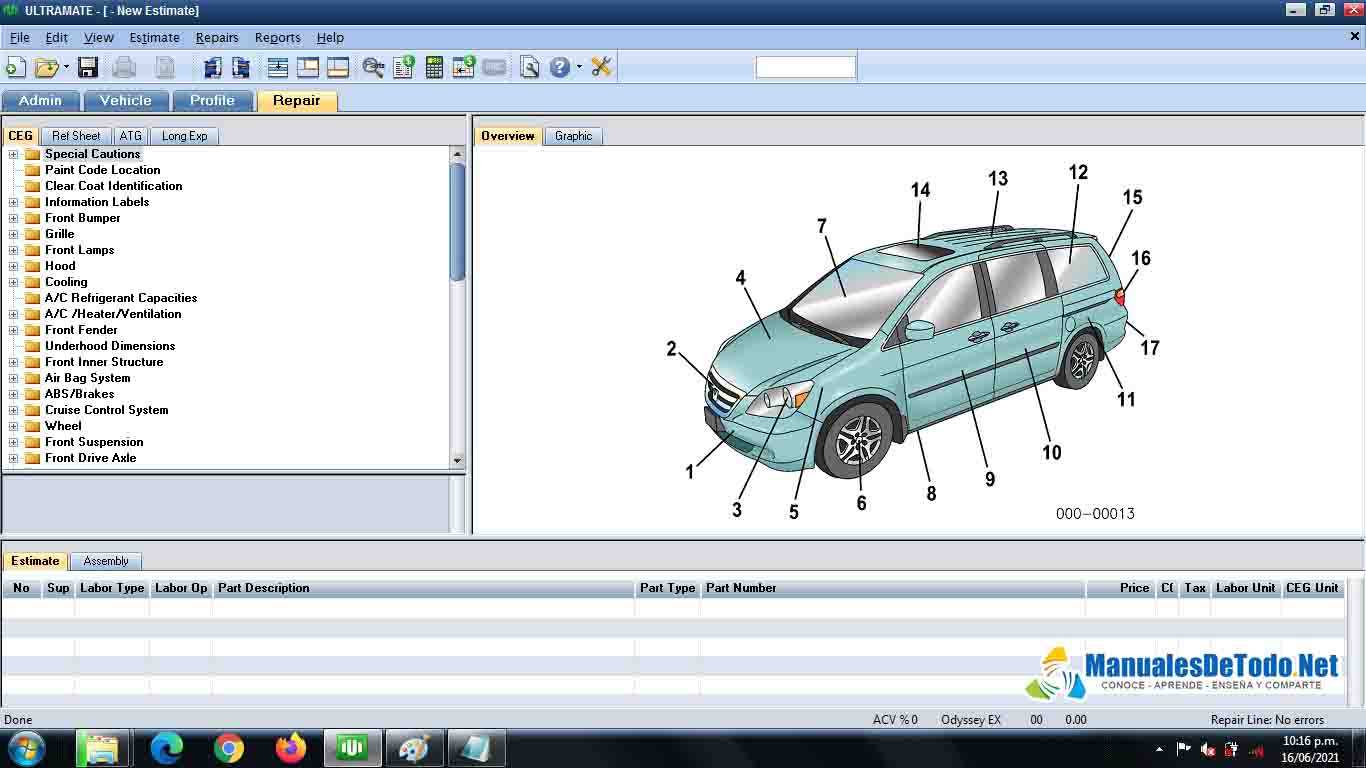Click the scroll down arrow of CEG tree

click(458, 460)
